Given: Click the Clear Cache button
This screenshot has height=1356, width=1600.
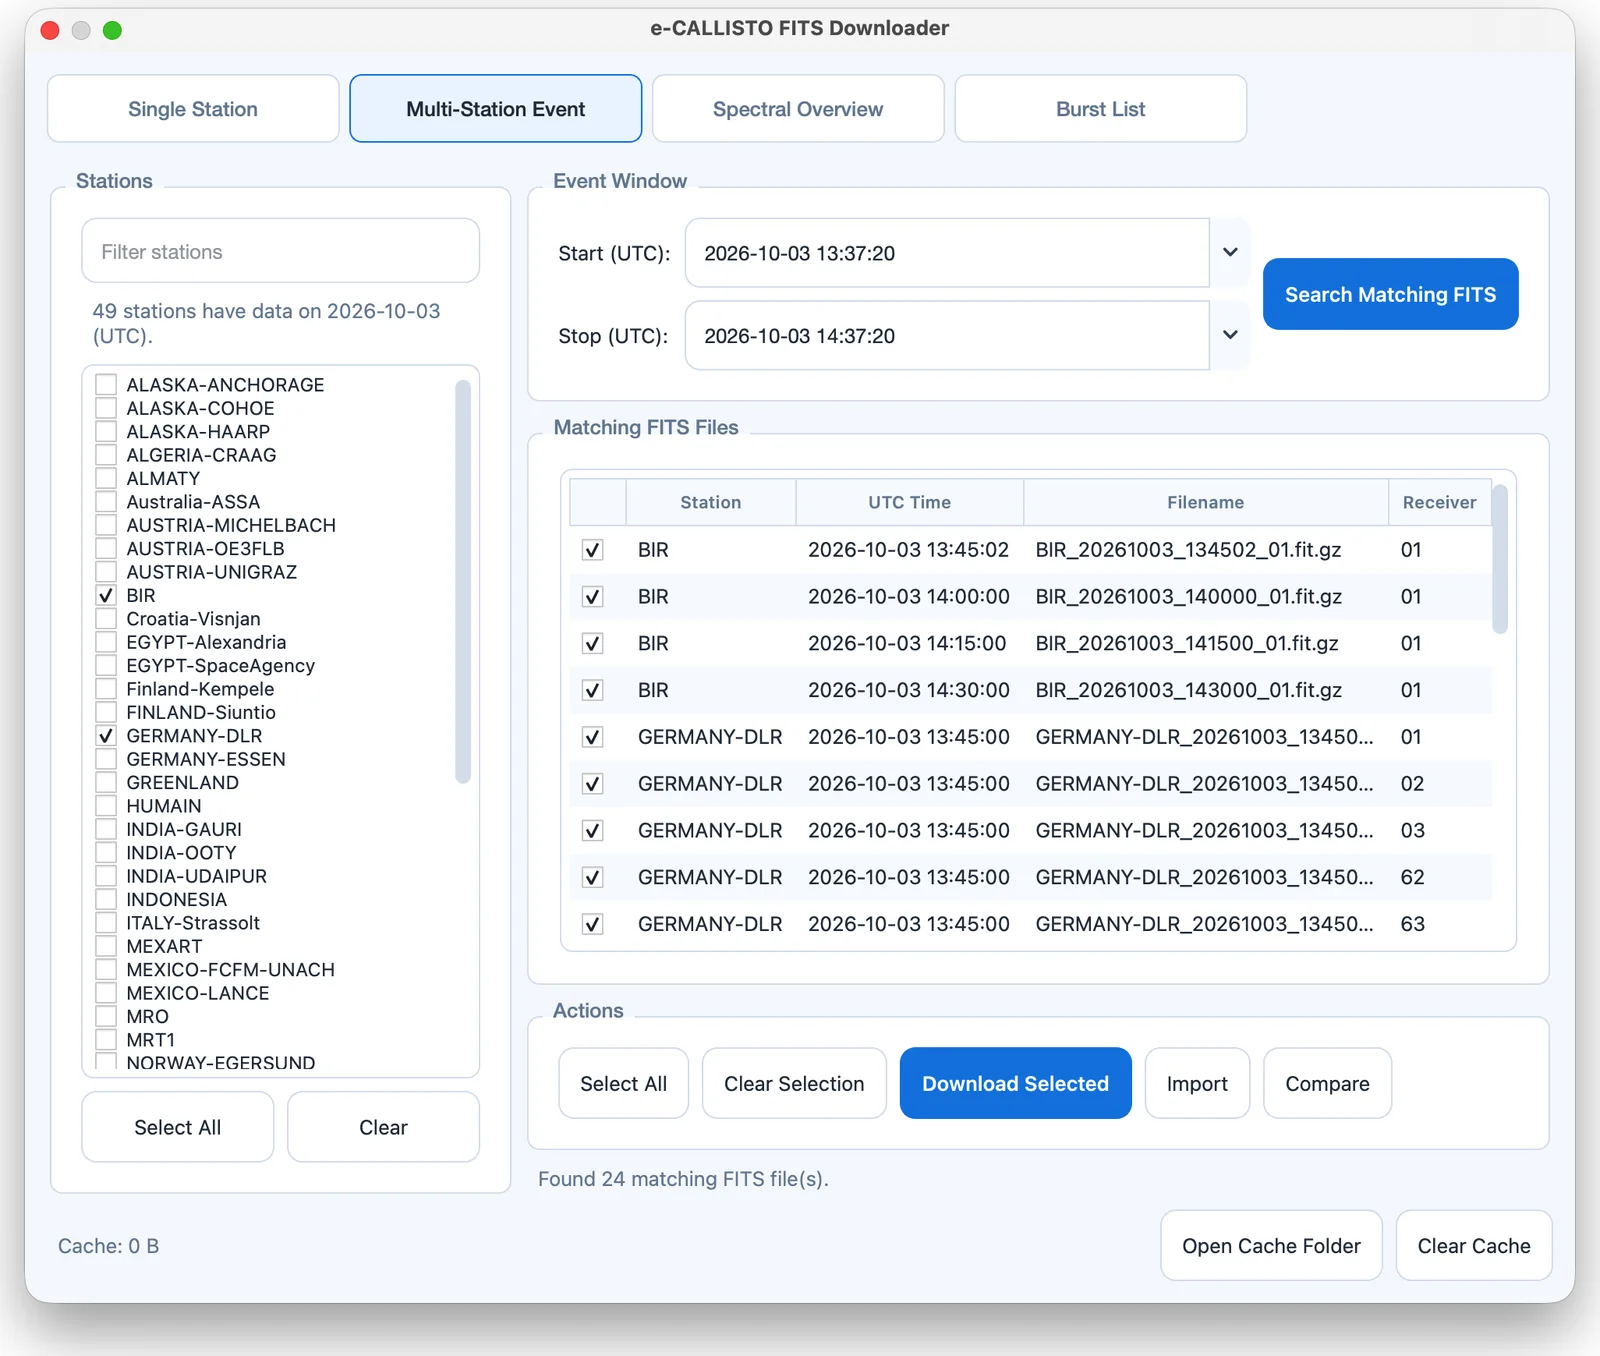Looking at the screenshot, I should pos(1474,1245).
